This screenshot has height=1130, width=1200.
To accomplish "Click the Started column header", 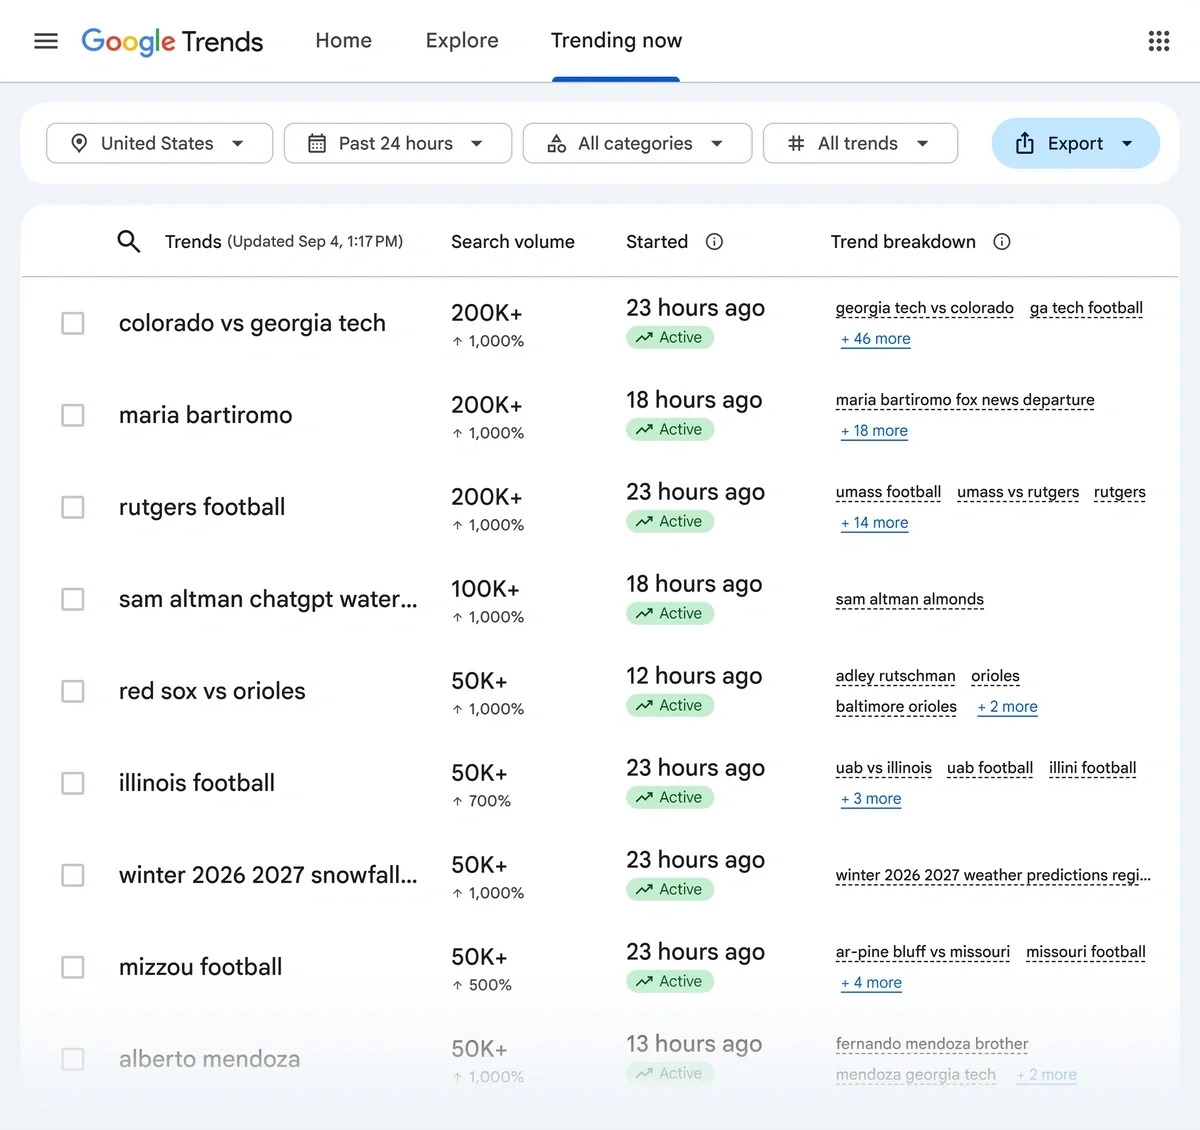I will pos(657,242).
